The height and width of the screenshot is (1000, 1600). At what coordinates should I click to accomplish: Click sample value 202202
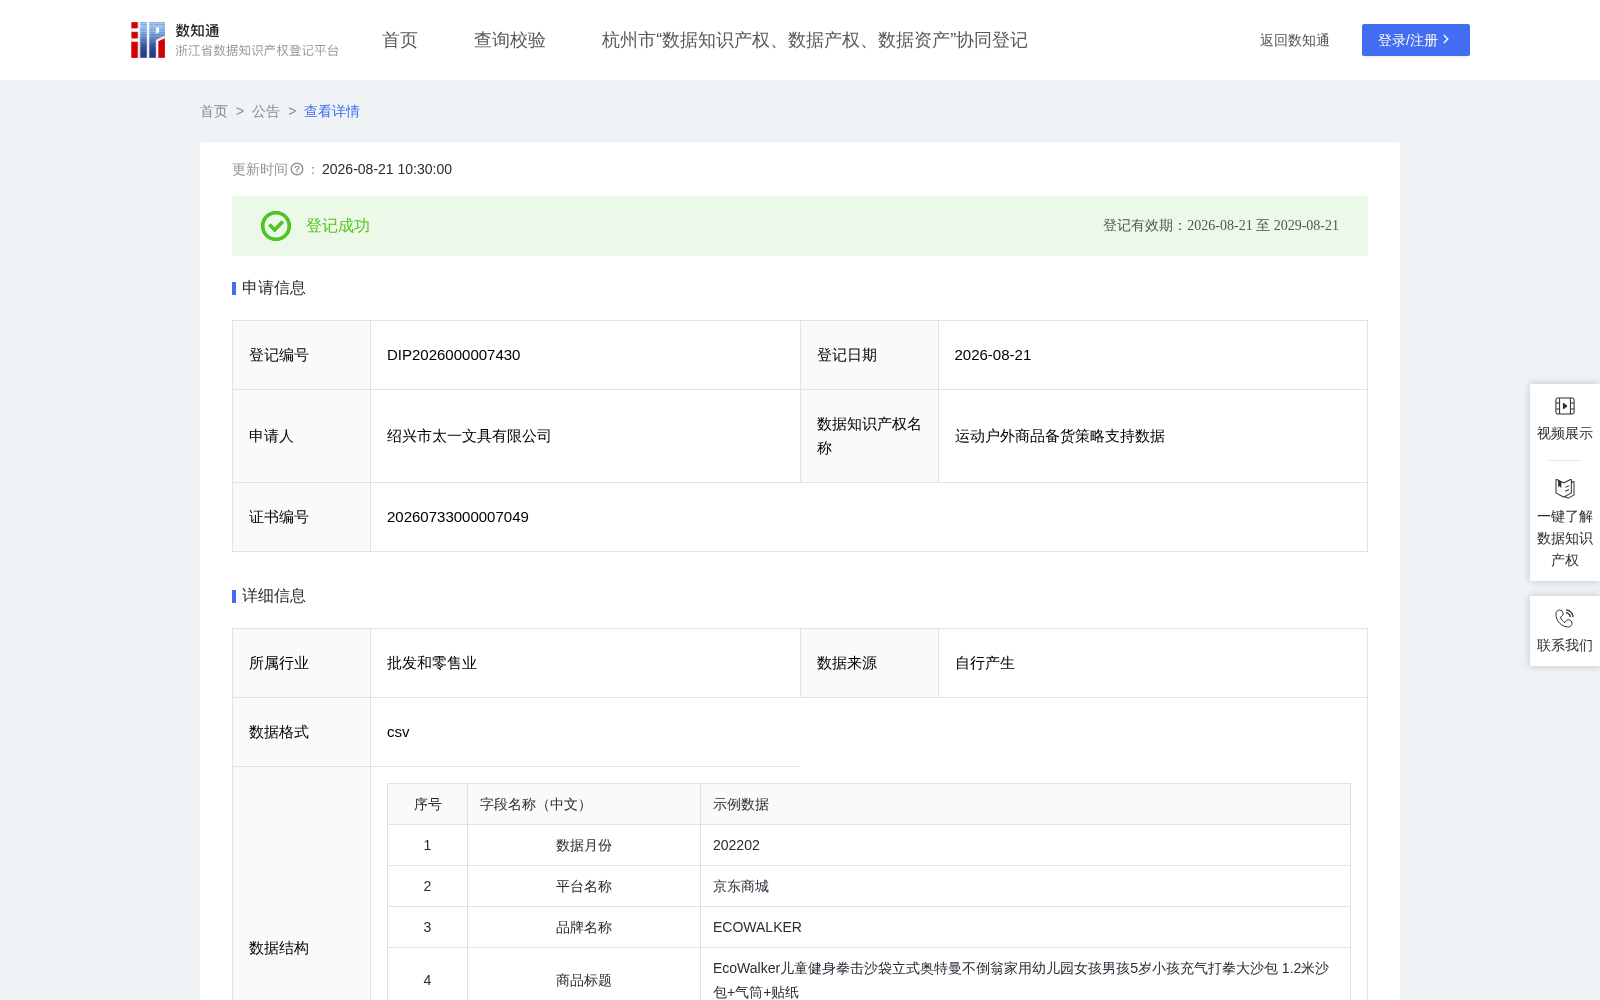tap(736, 845)
